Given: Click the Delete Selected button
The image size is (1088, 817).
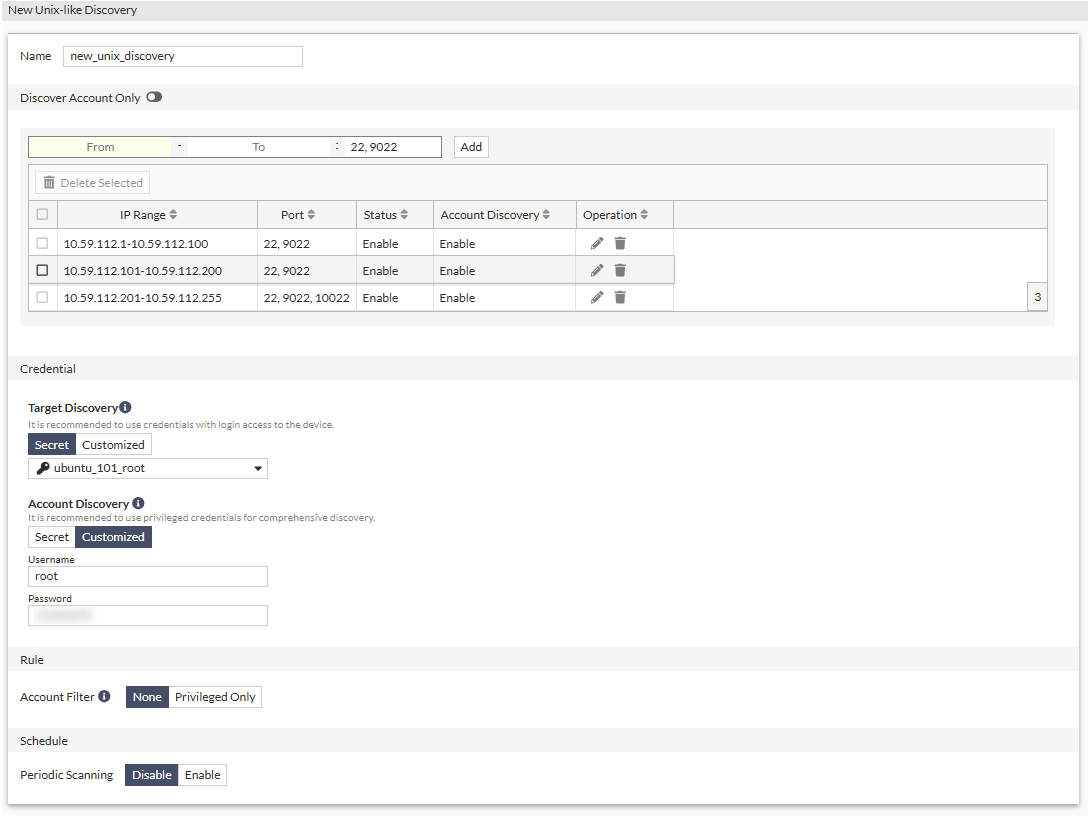Looking at the screenshot, I should click(93, 183).
